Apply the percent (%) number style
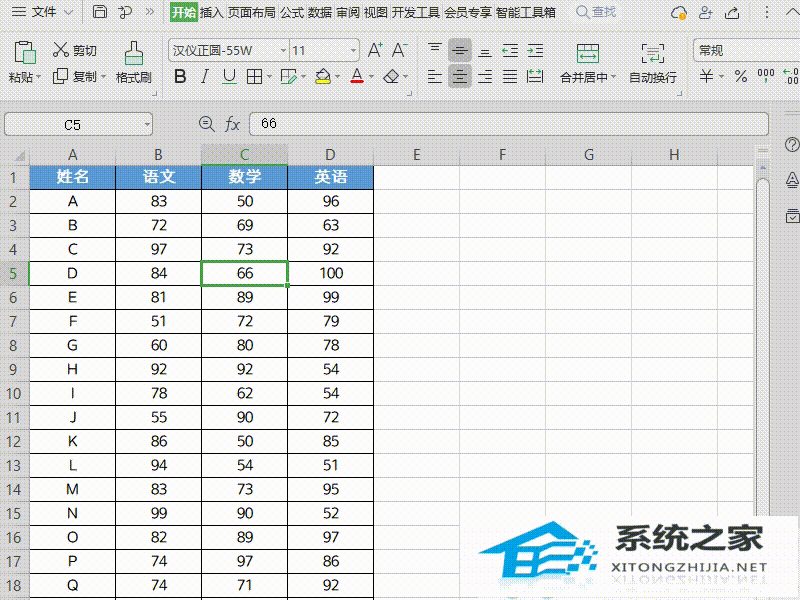The width and height of the screenshot is (800, 600). [740, 76]
